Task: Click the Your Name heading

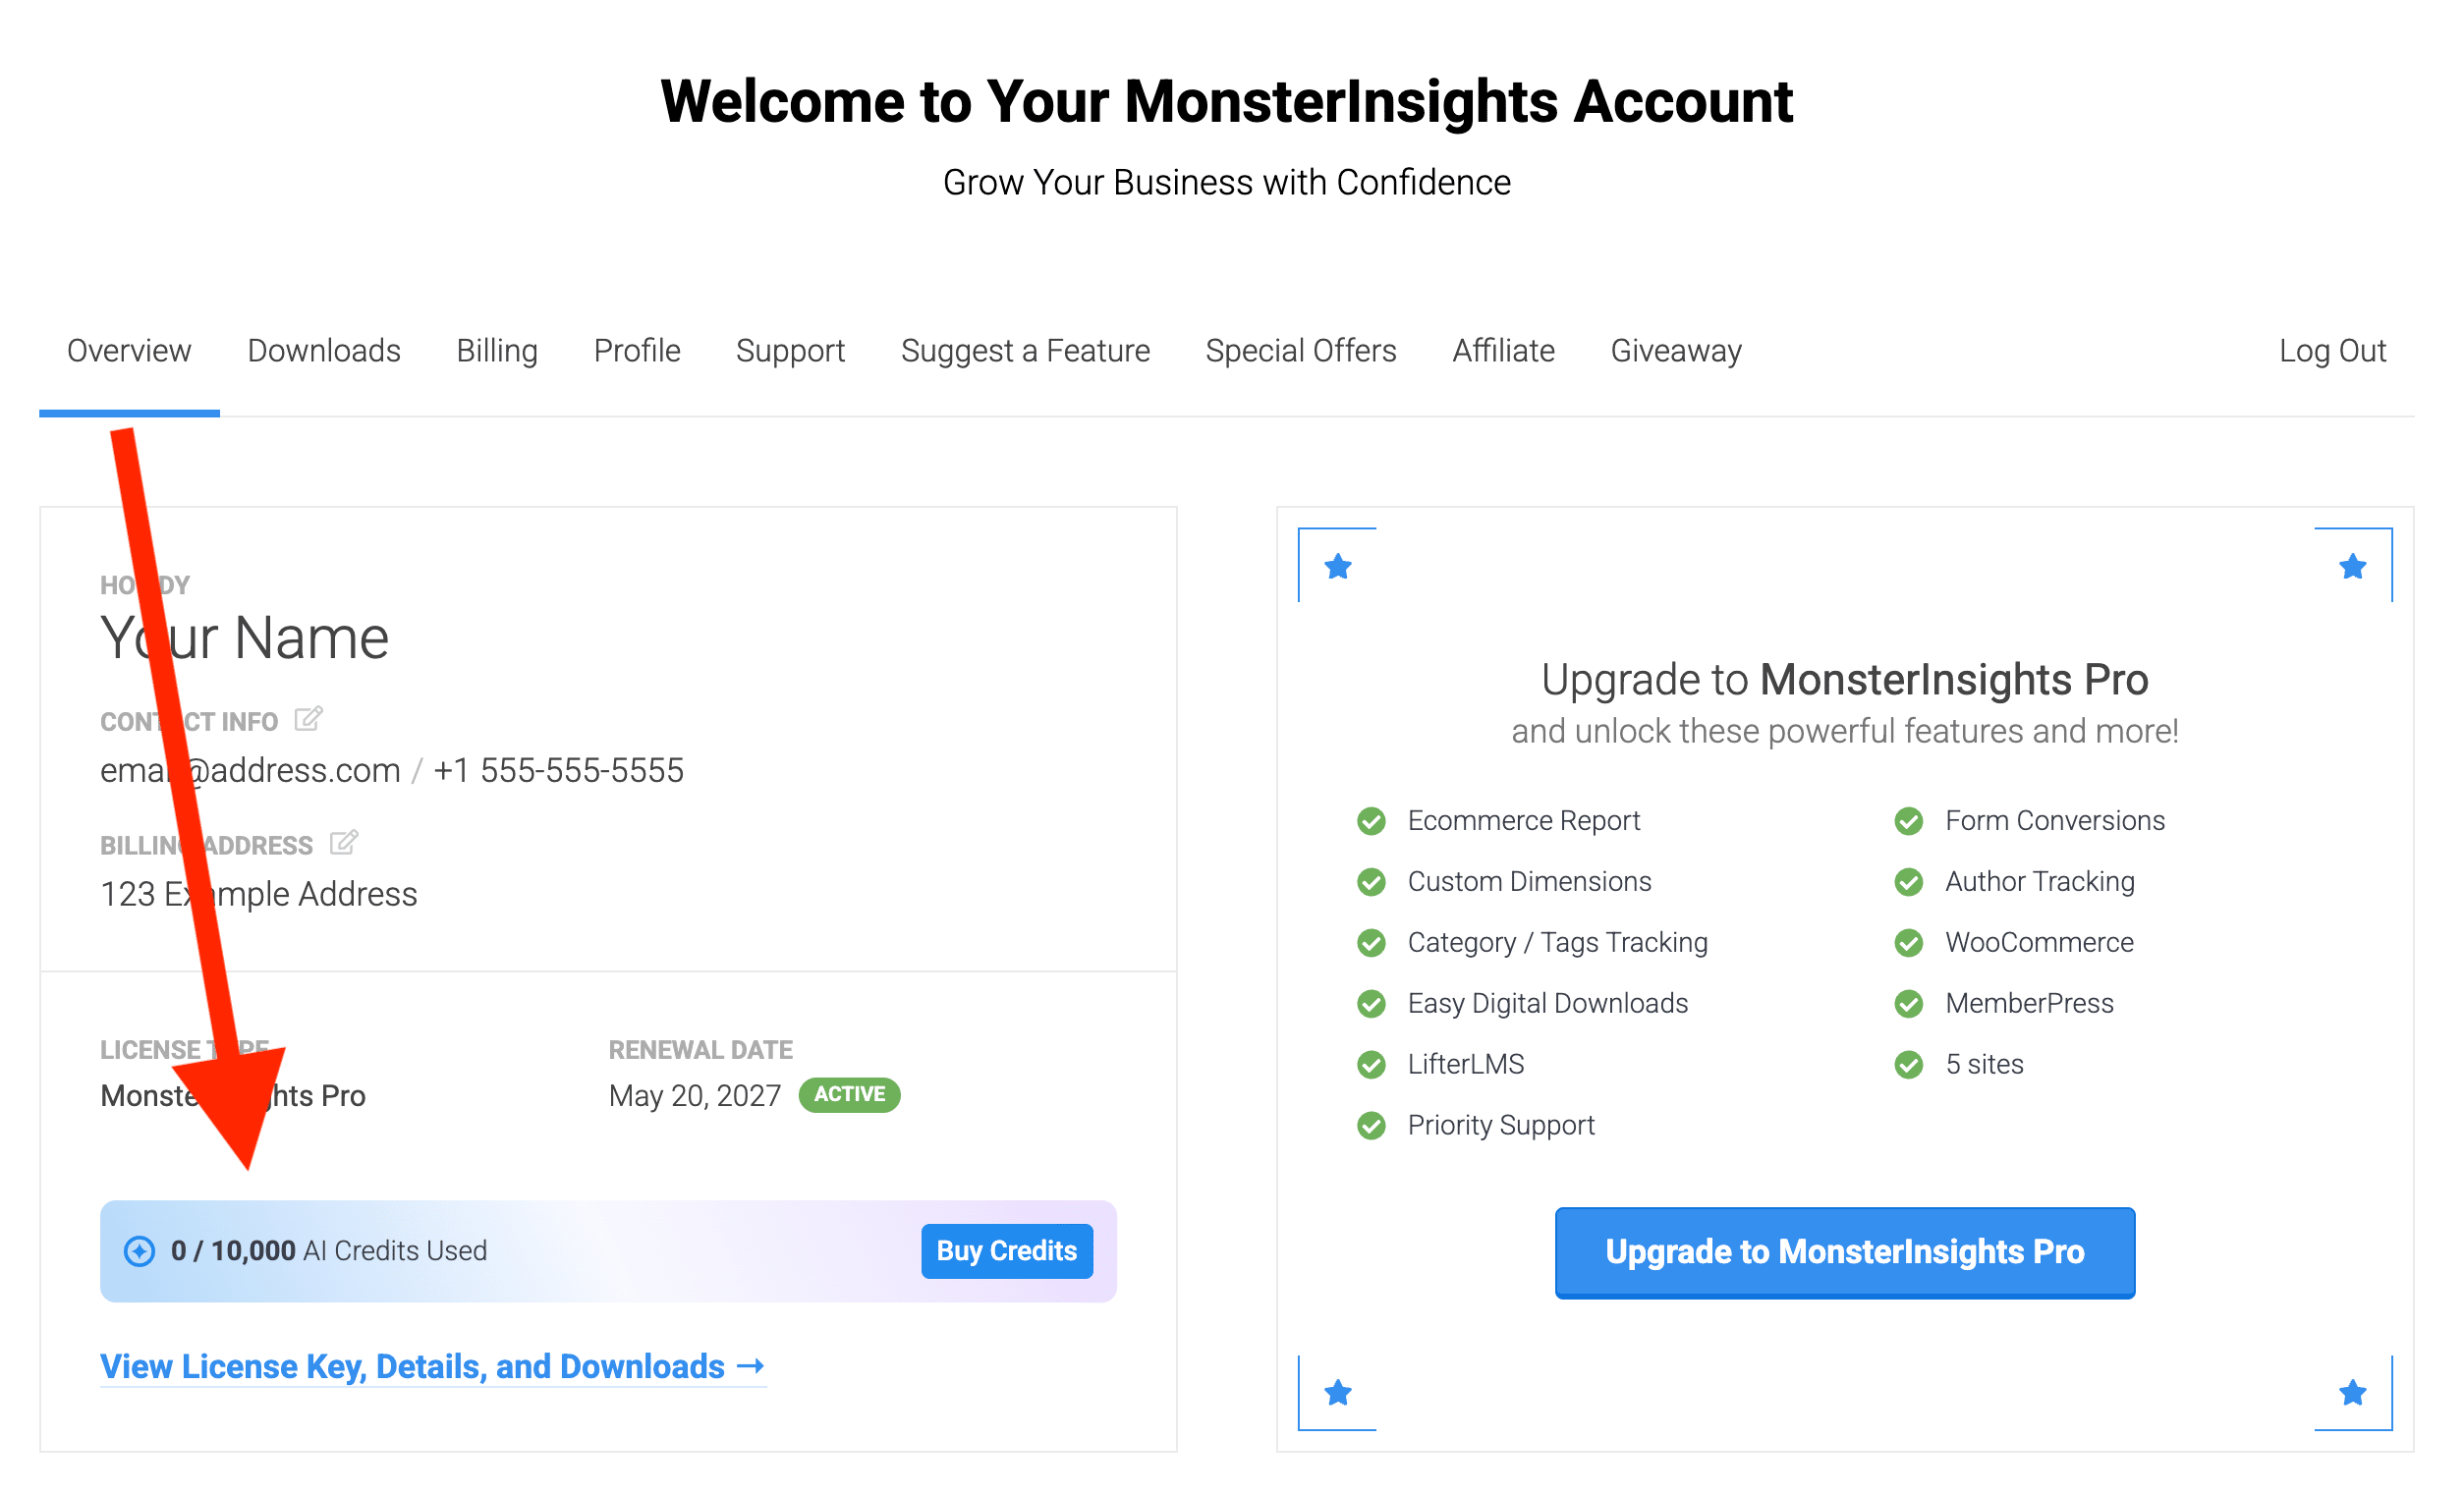Action: click(245, 640)
